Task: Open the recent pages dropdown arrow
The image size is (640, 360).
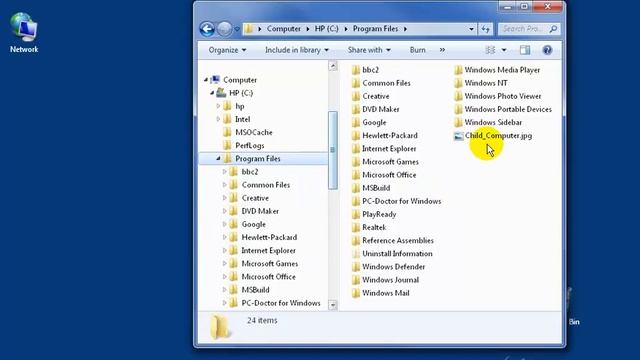Action: (237, 29)
